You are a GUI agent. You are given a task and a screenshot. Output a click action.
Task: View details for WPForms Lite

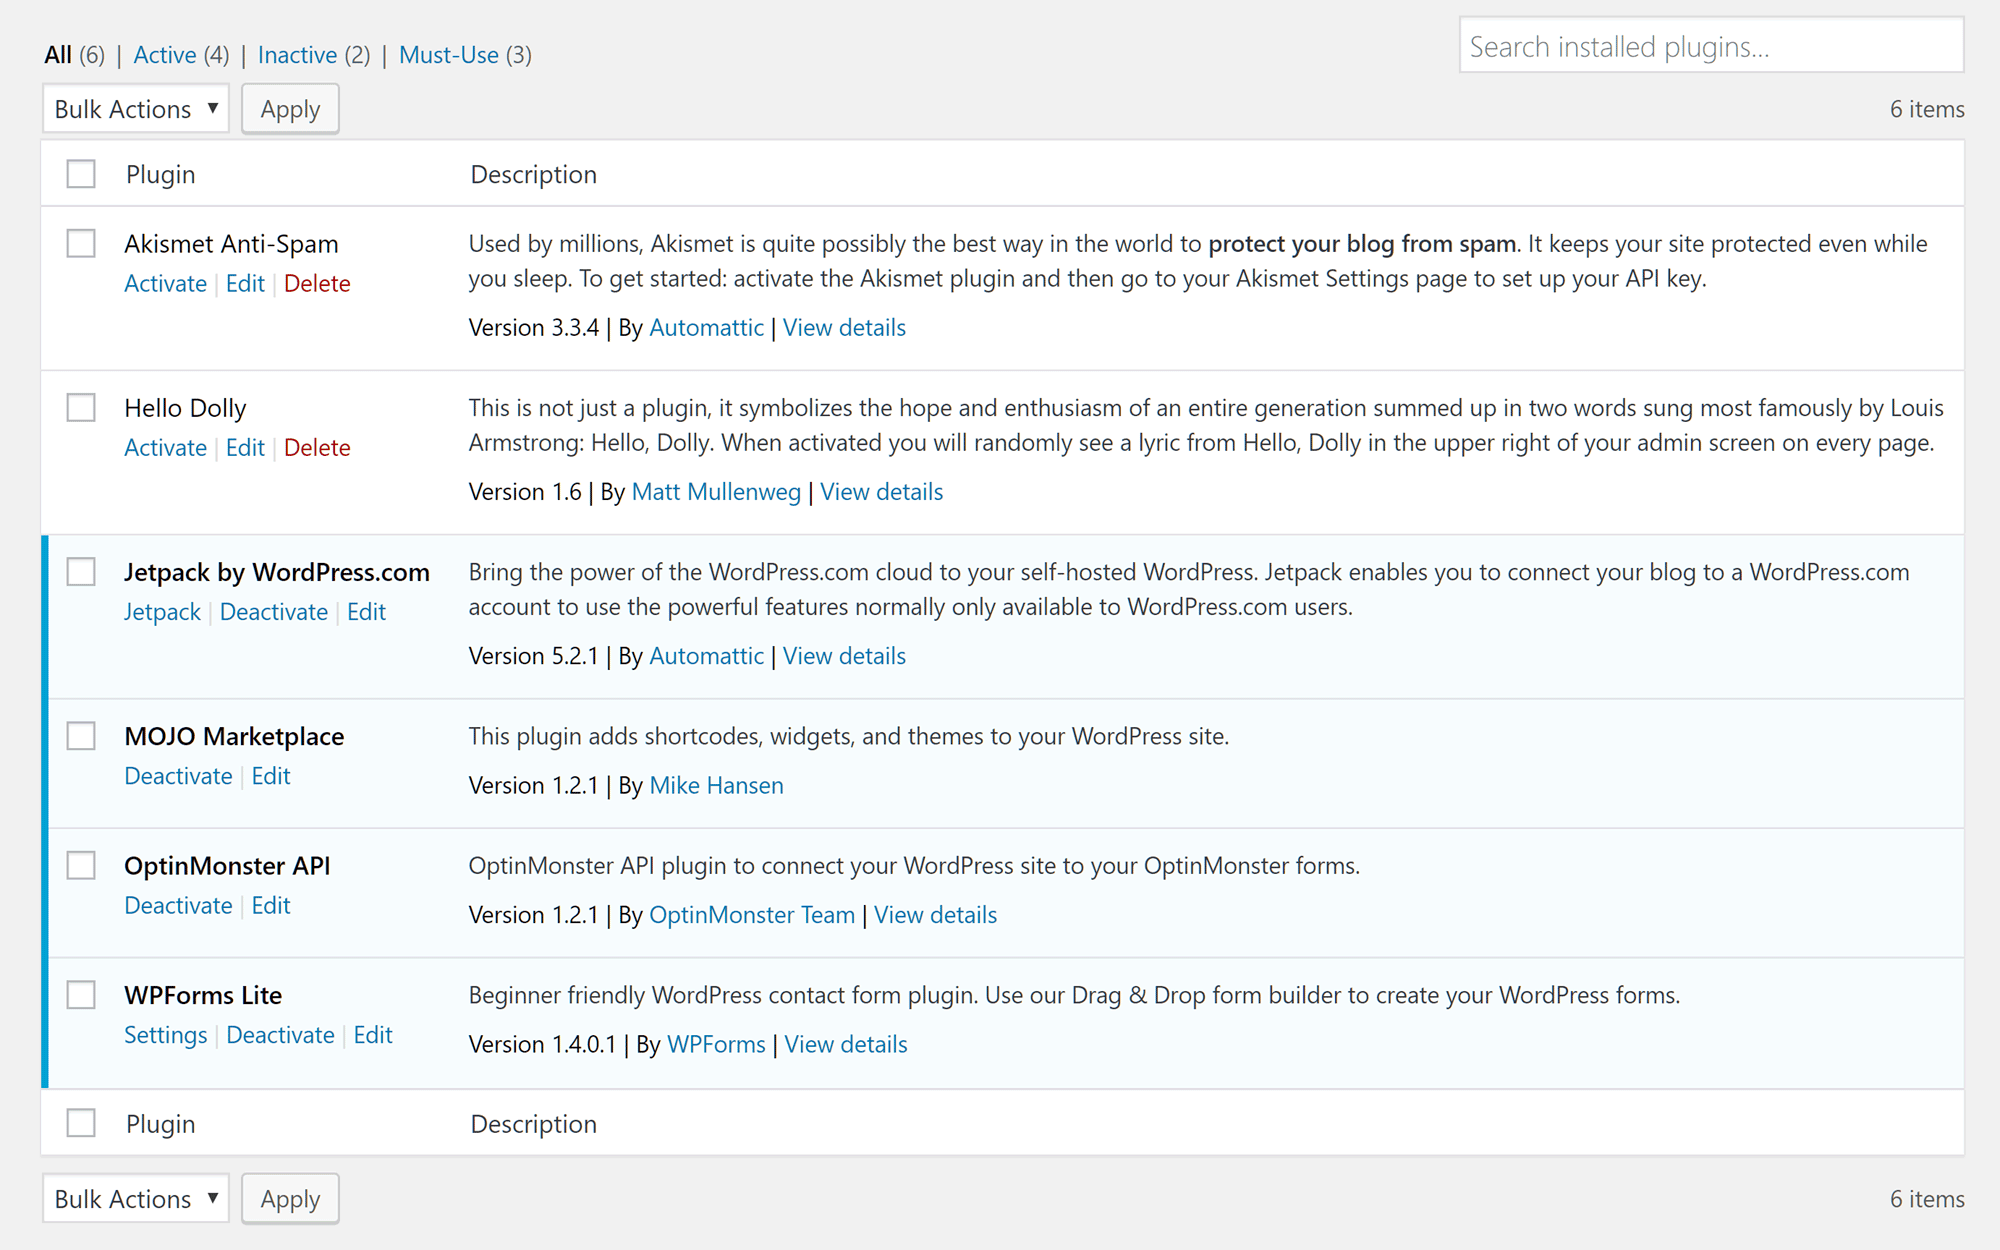pyautogui.click(x=846, y=1044)
